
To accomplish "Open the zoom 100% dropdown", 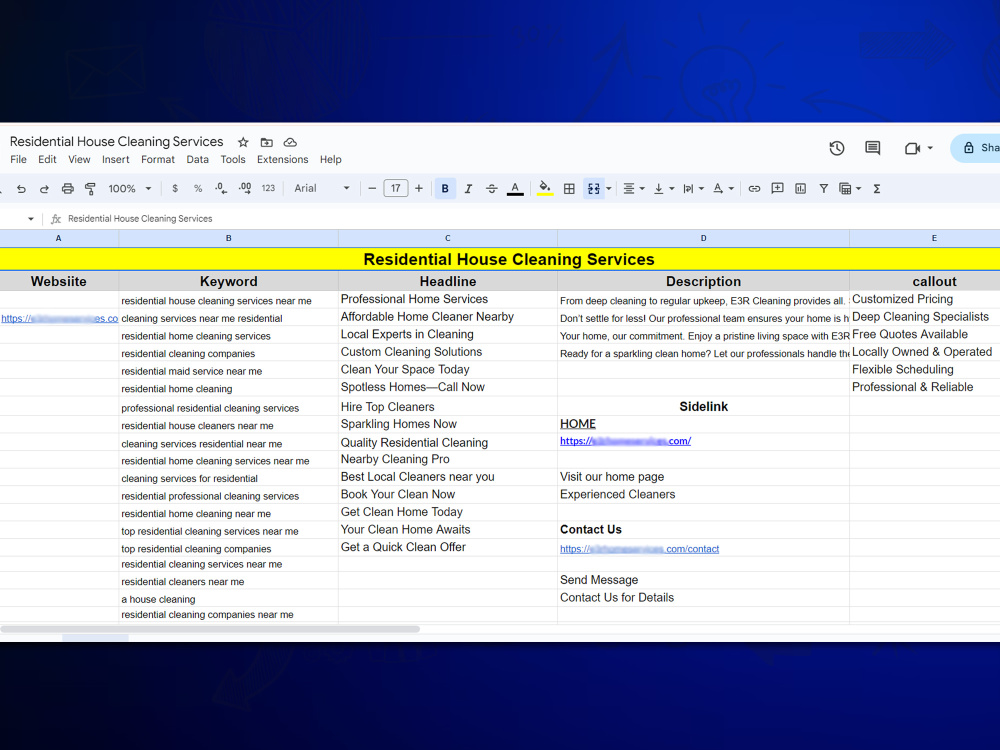I will [x=129, y=189].
